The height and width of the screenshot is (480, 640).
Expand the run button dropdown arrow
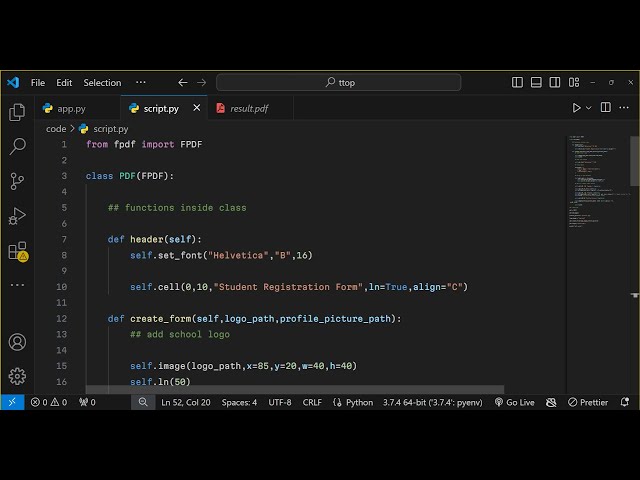click(x=589, y=108)
